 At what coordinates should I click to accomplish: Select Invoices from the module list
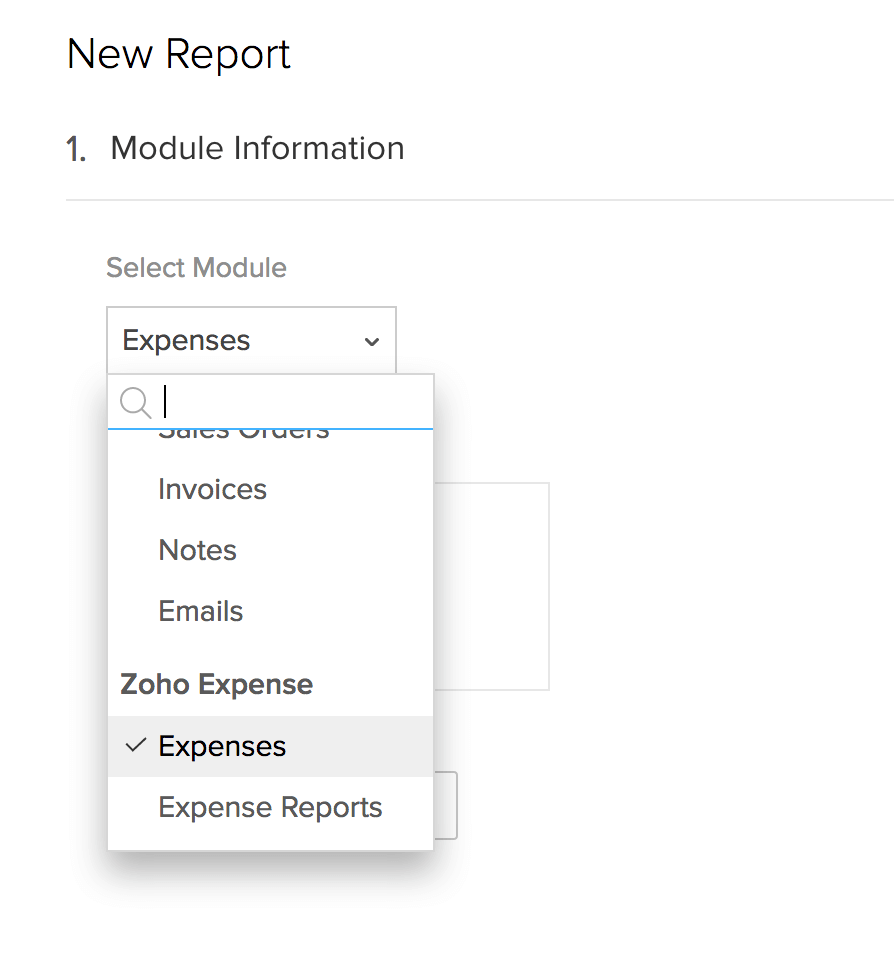(x=211, y=489)
